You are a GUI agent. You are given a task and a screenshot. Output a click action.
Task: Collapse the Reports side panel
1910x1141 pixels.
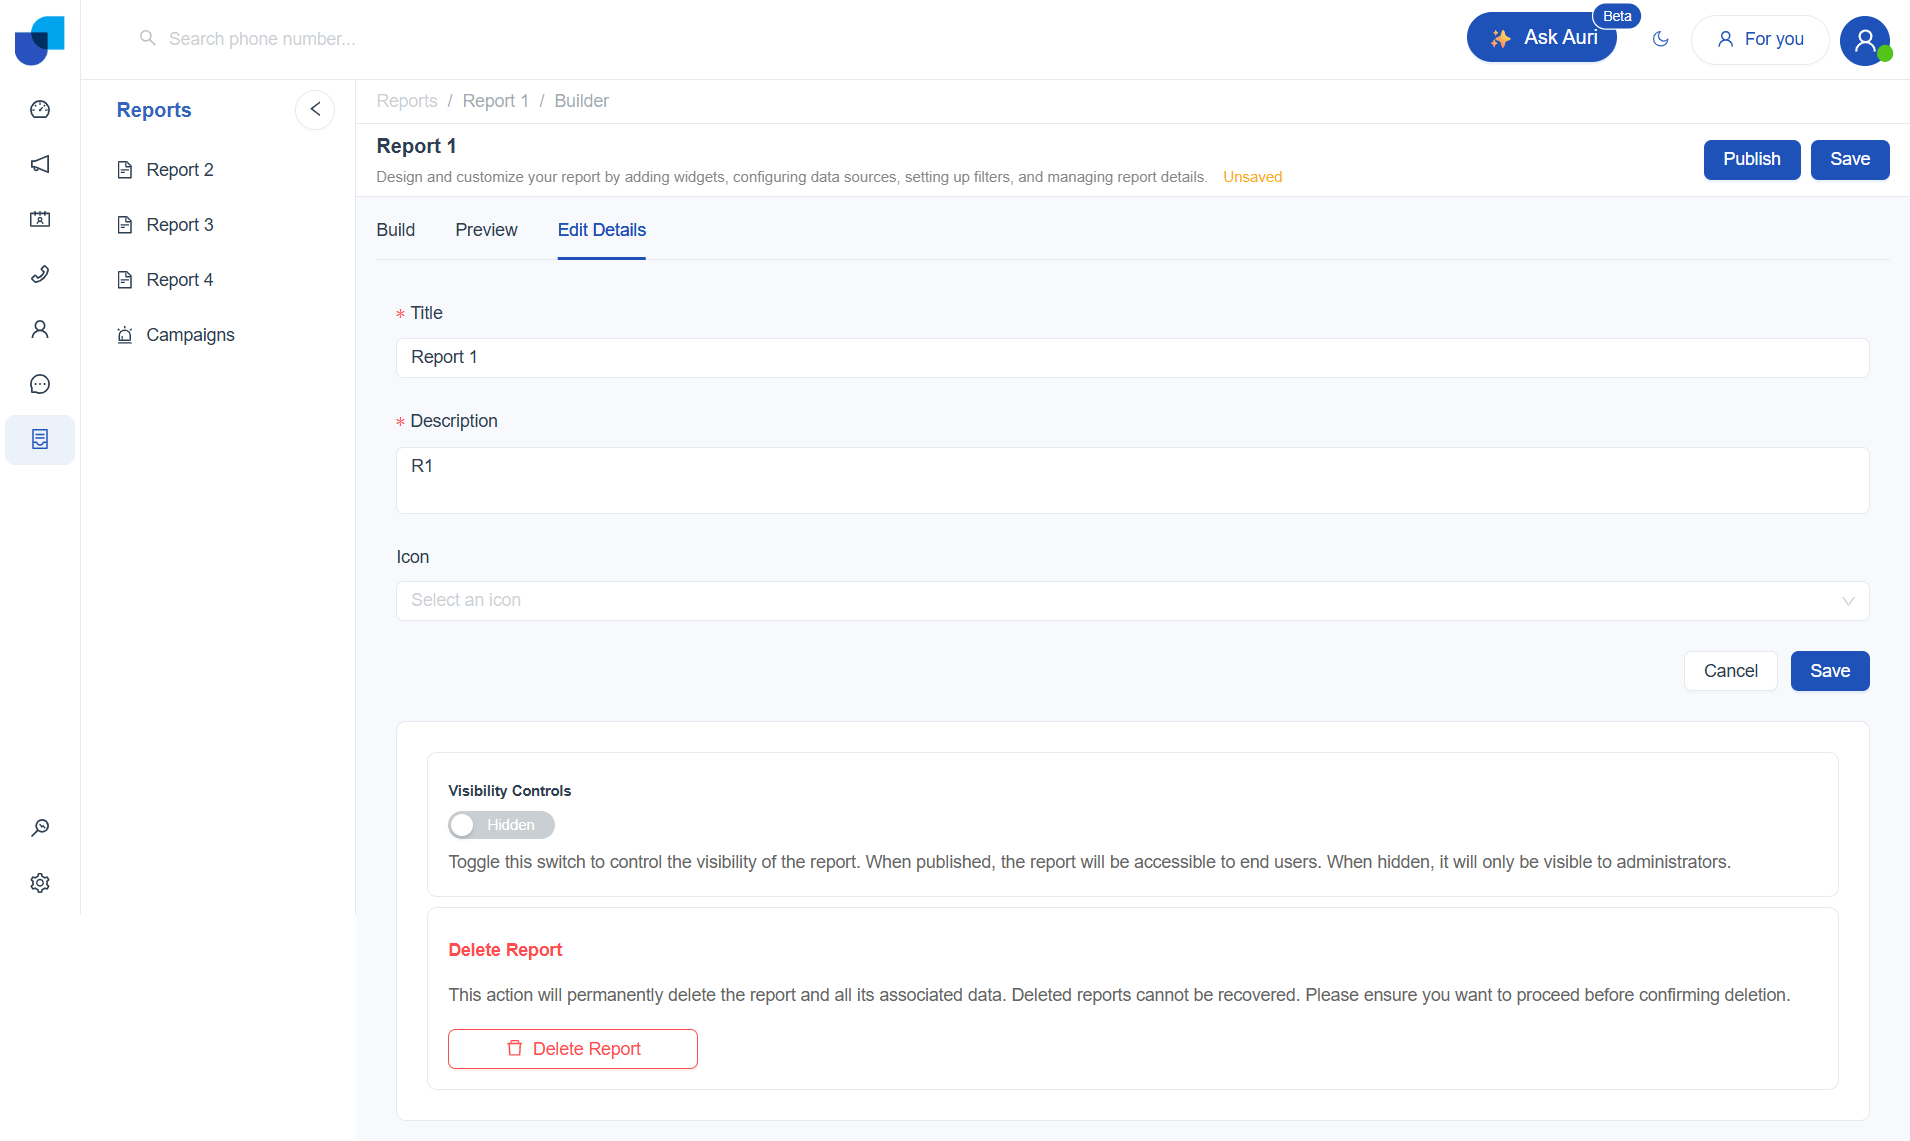point(315,110)
